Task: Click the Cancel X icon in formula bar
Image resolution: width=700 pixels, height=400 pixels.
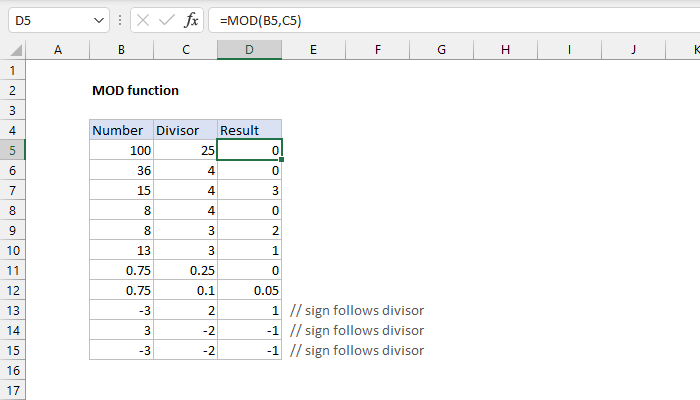Action: [143, 20]
